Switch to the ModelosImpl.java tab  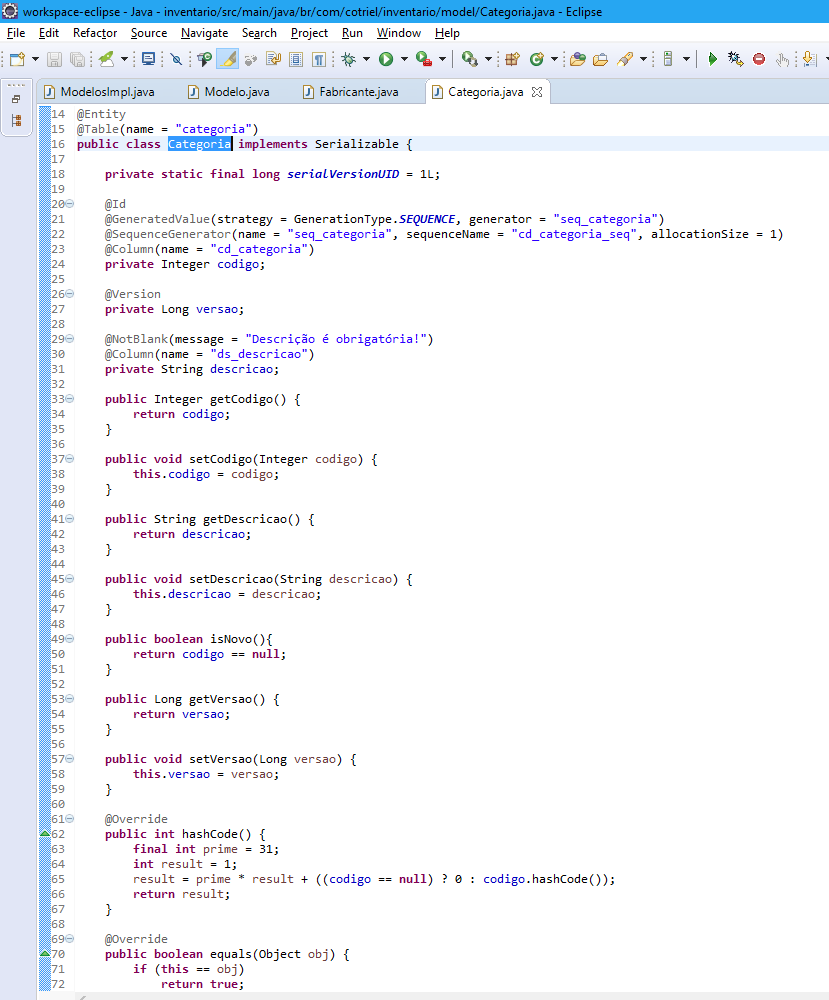(107, 92)
